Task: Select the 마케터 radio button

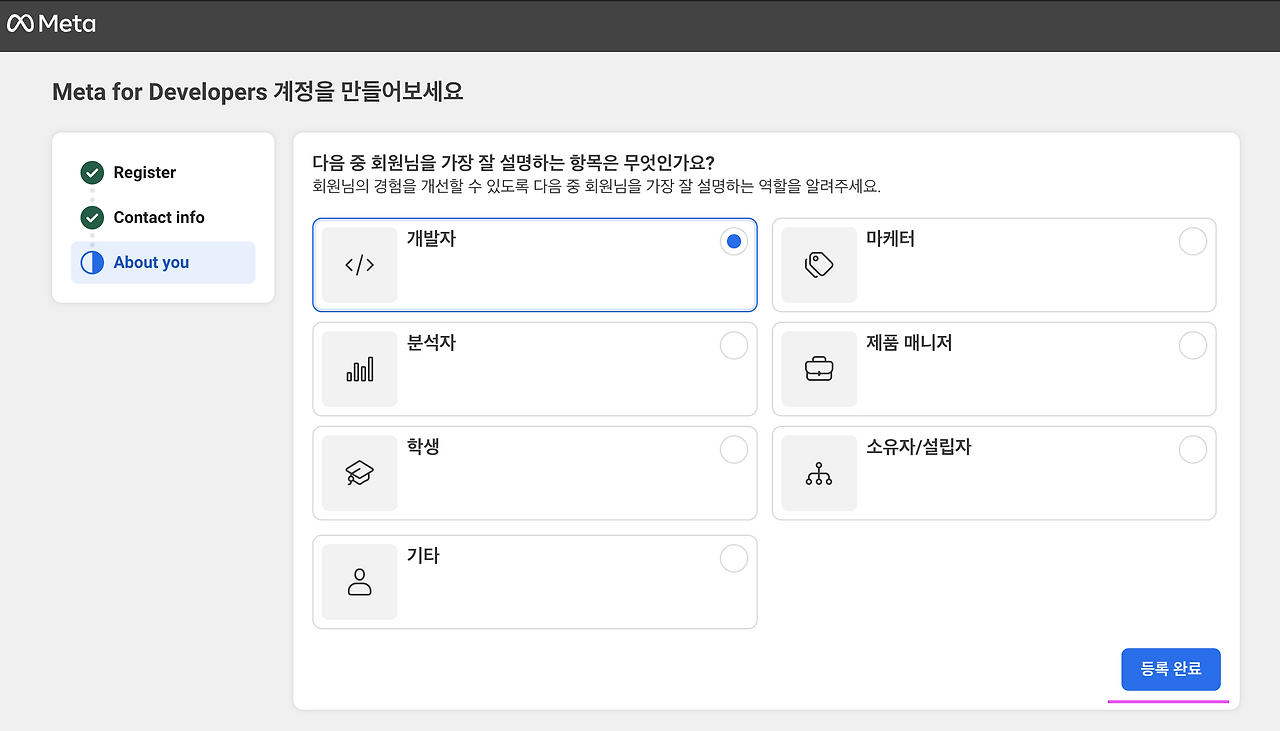Action: pos(1193,242)
